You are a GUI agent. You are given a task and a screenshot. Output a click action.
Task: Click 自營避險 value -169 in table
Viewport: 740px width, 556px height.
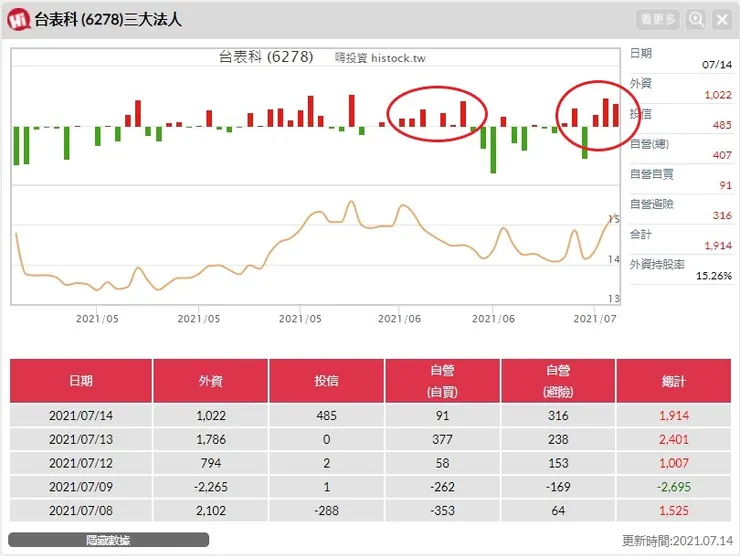(558, 487)
